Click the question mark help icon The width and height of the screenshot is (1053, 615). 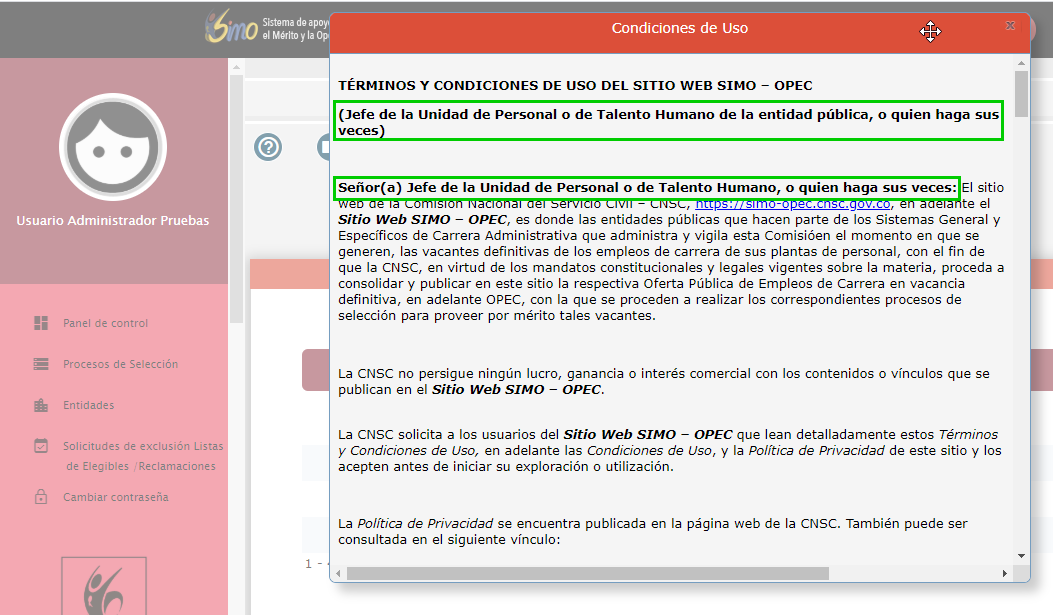click(x=268, y=147)
